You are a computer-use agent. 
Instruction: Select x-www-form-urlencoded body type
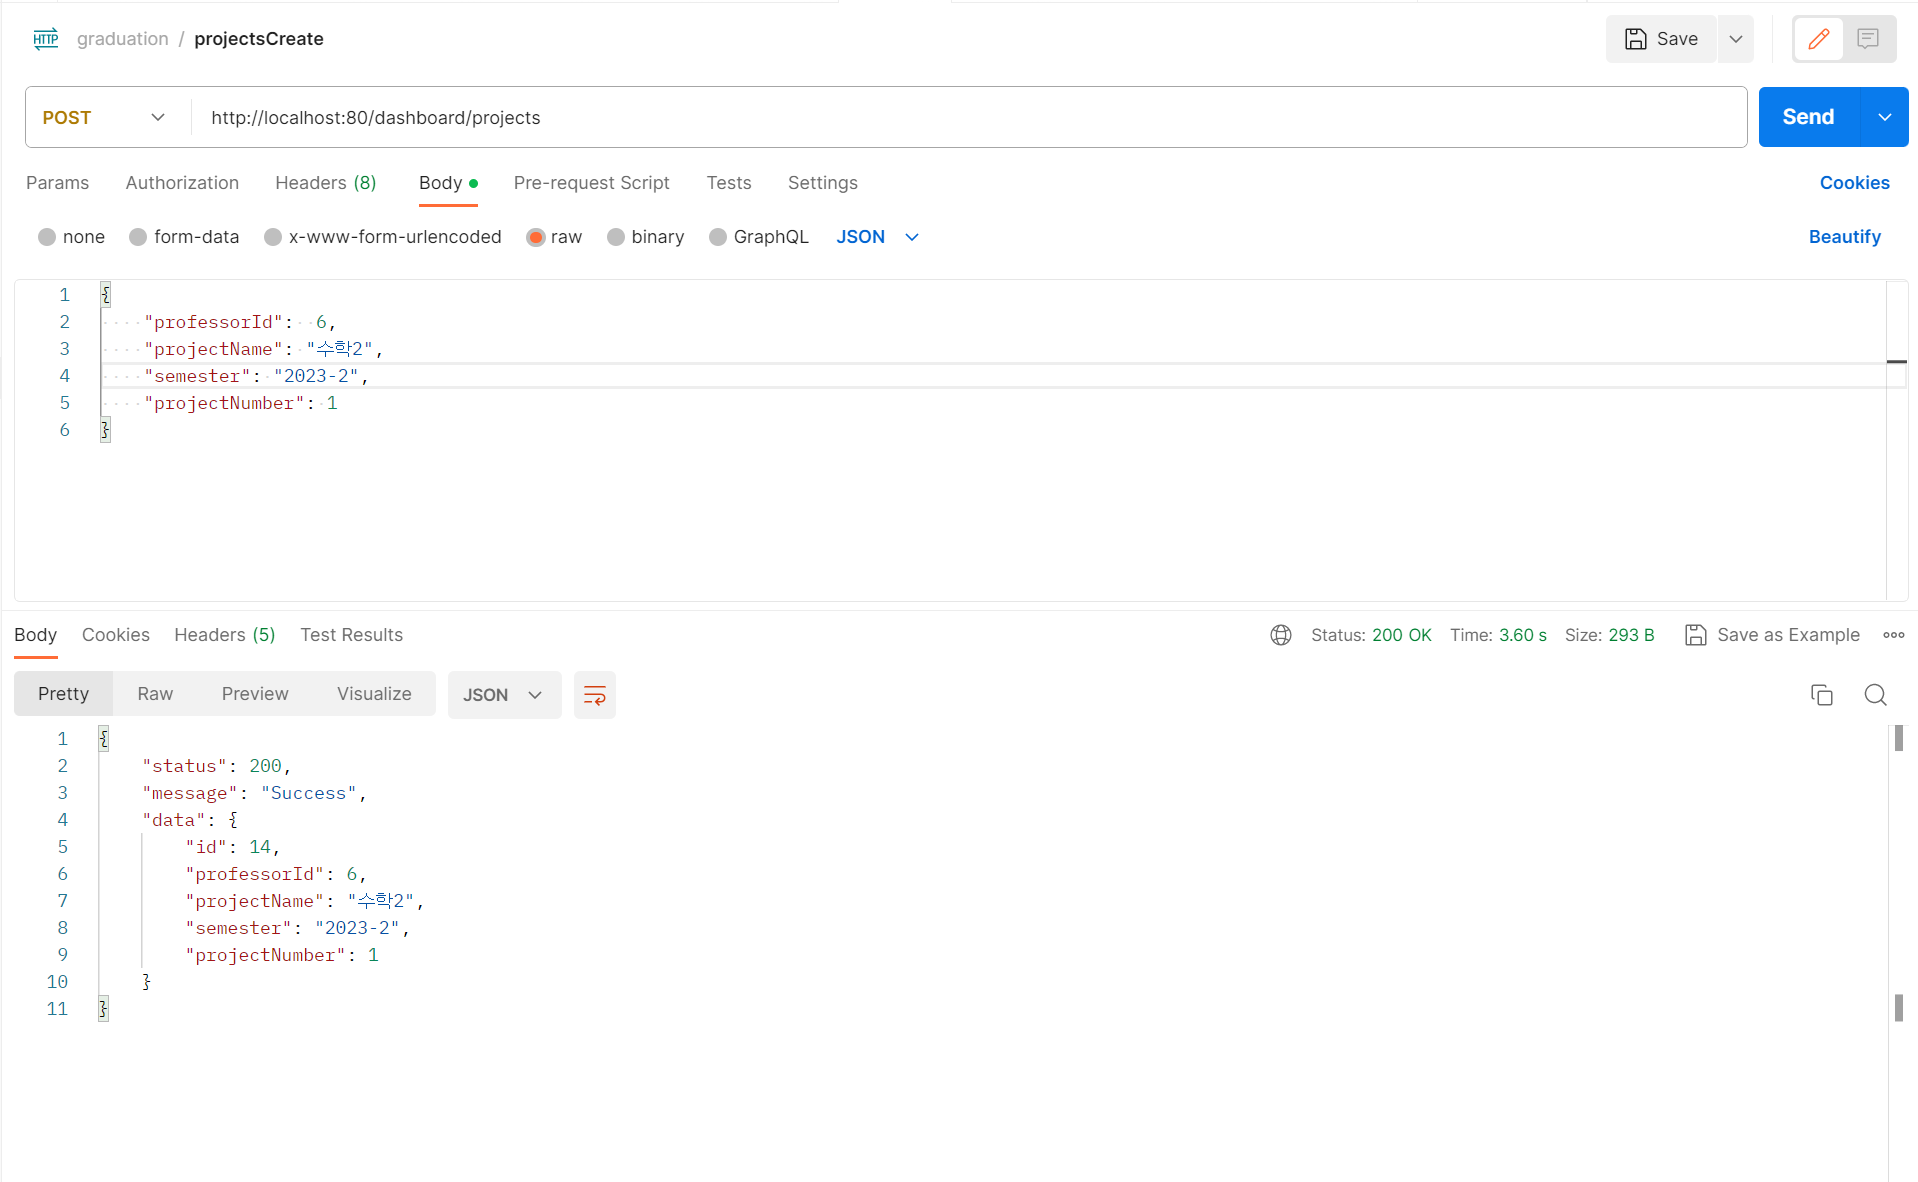(x=273, y=237)
